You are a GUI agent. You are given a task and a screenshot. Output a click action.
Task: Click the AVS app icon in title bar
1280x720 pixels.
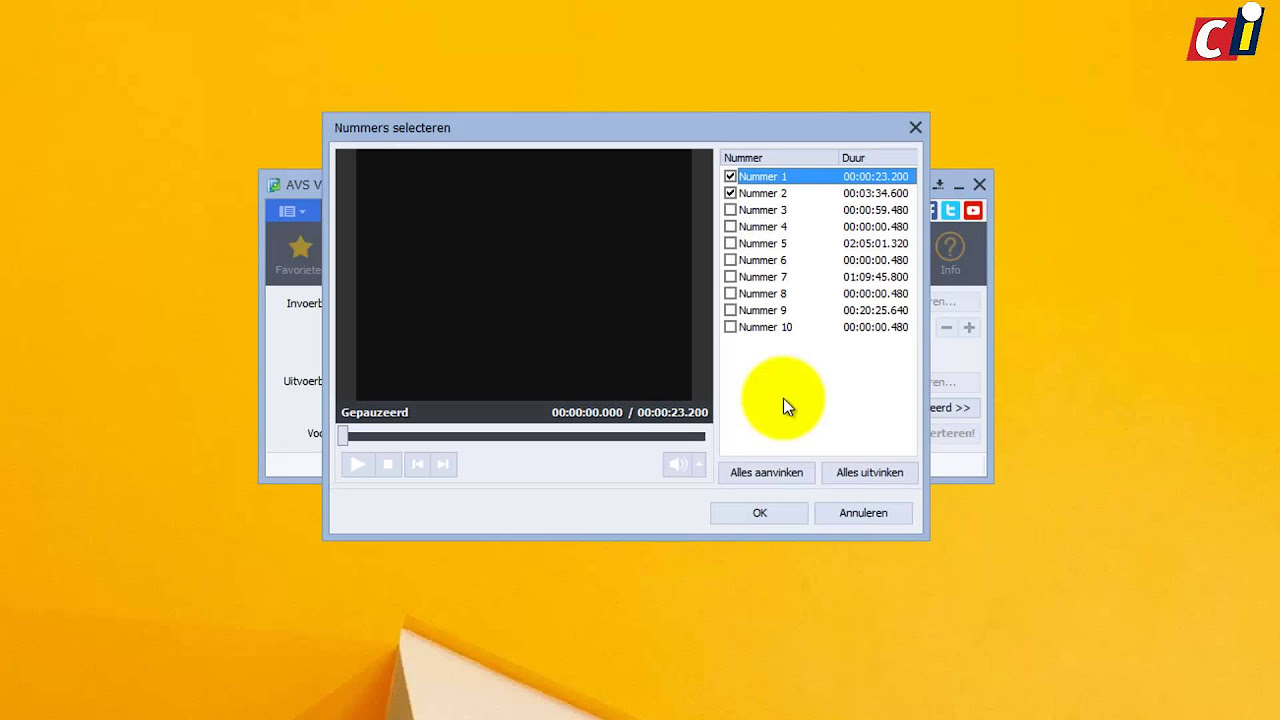click(275, 185)
